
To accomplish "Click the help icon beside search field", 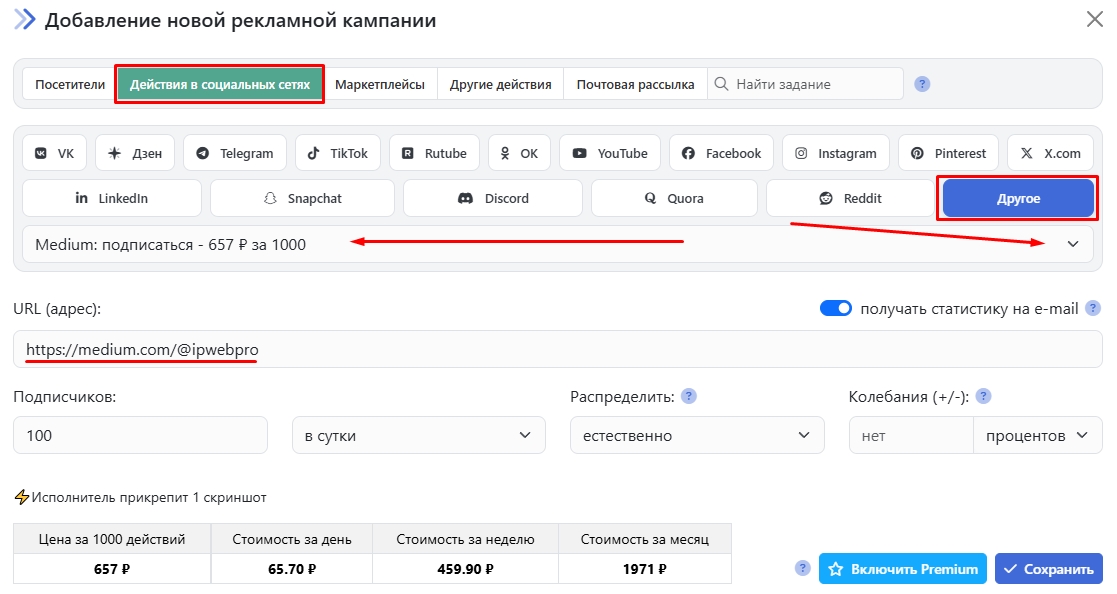I will click(x=923, y=84).
